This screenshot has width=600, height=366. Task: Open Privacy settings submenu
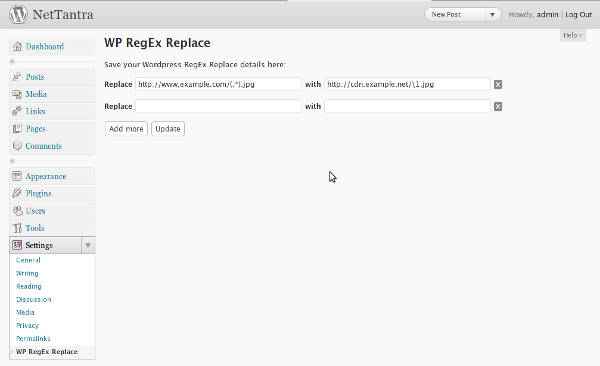tap(28, 325)
